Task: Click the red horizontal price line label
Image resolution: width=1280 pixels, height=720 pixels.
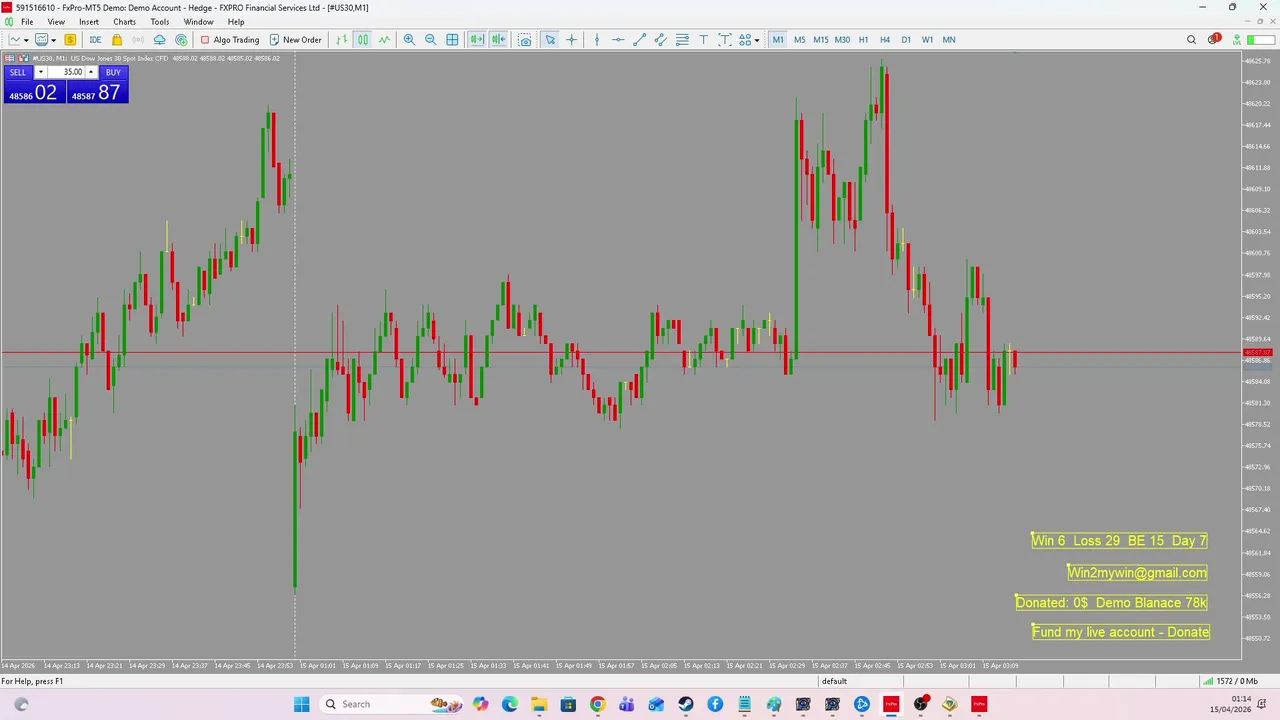Action: pyautogui.click(x=1257, y=353)
